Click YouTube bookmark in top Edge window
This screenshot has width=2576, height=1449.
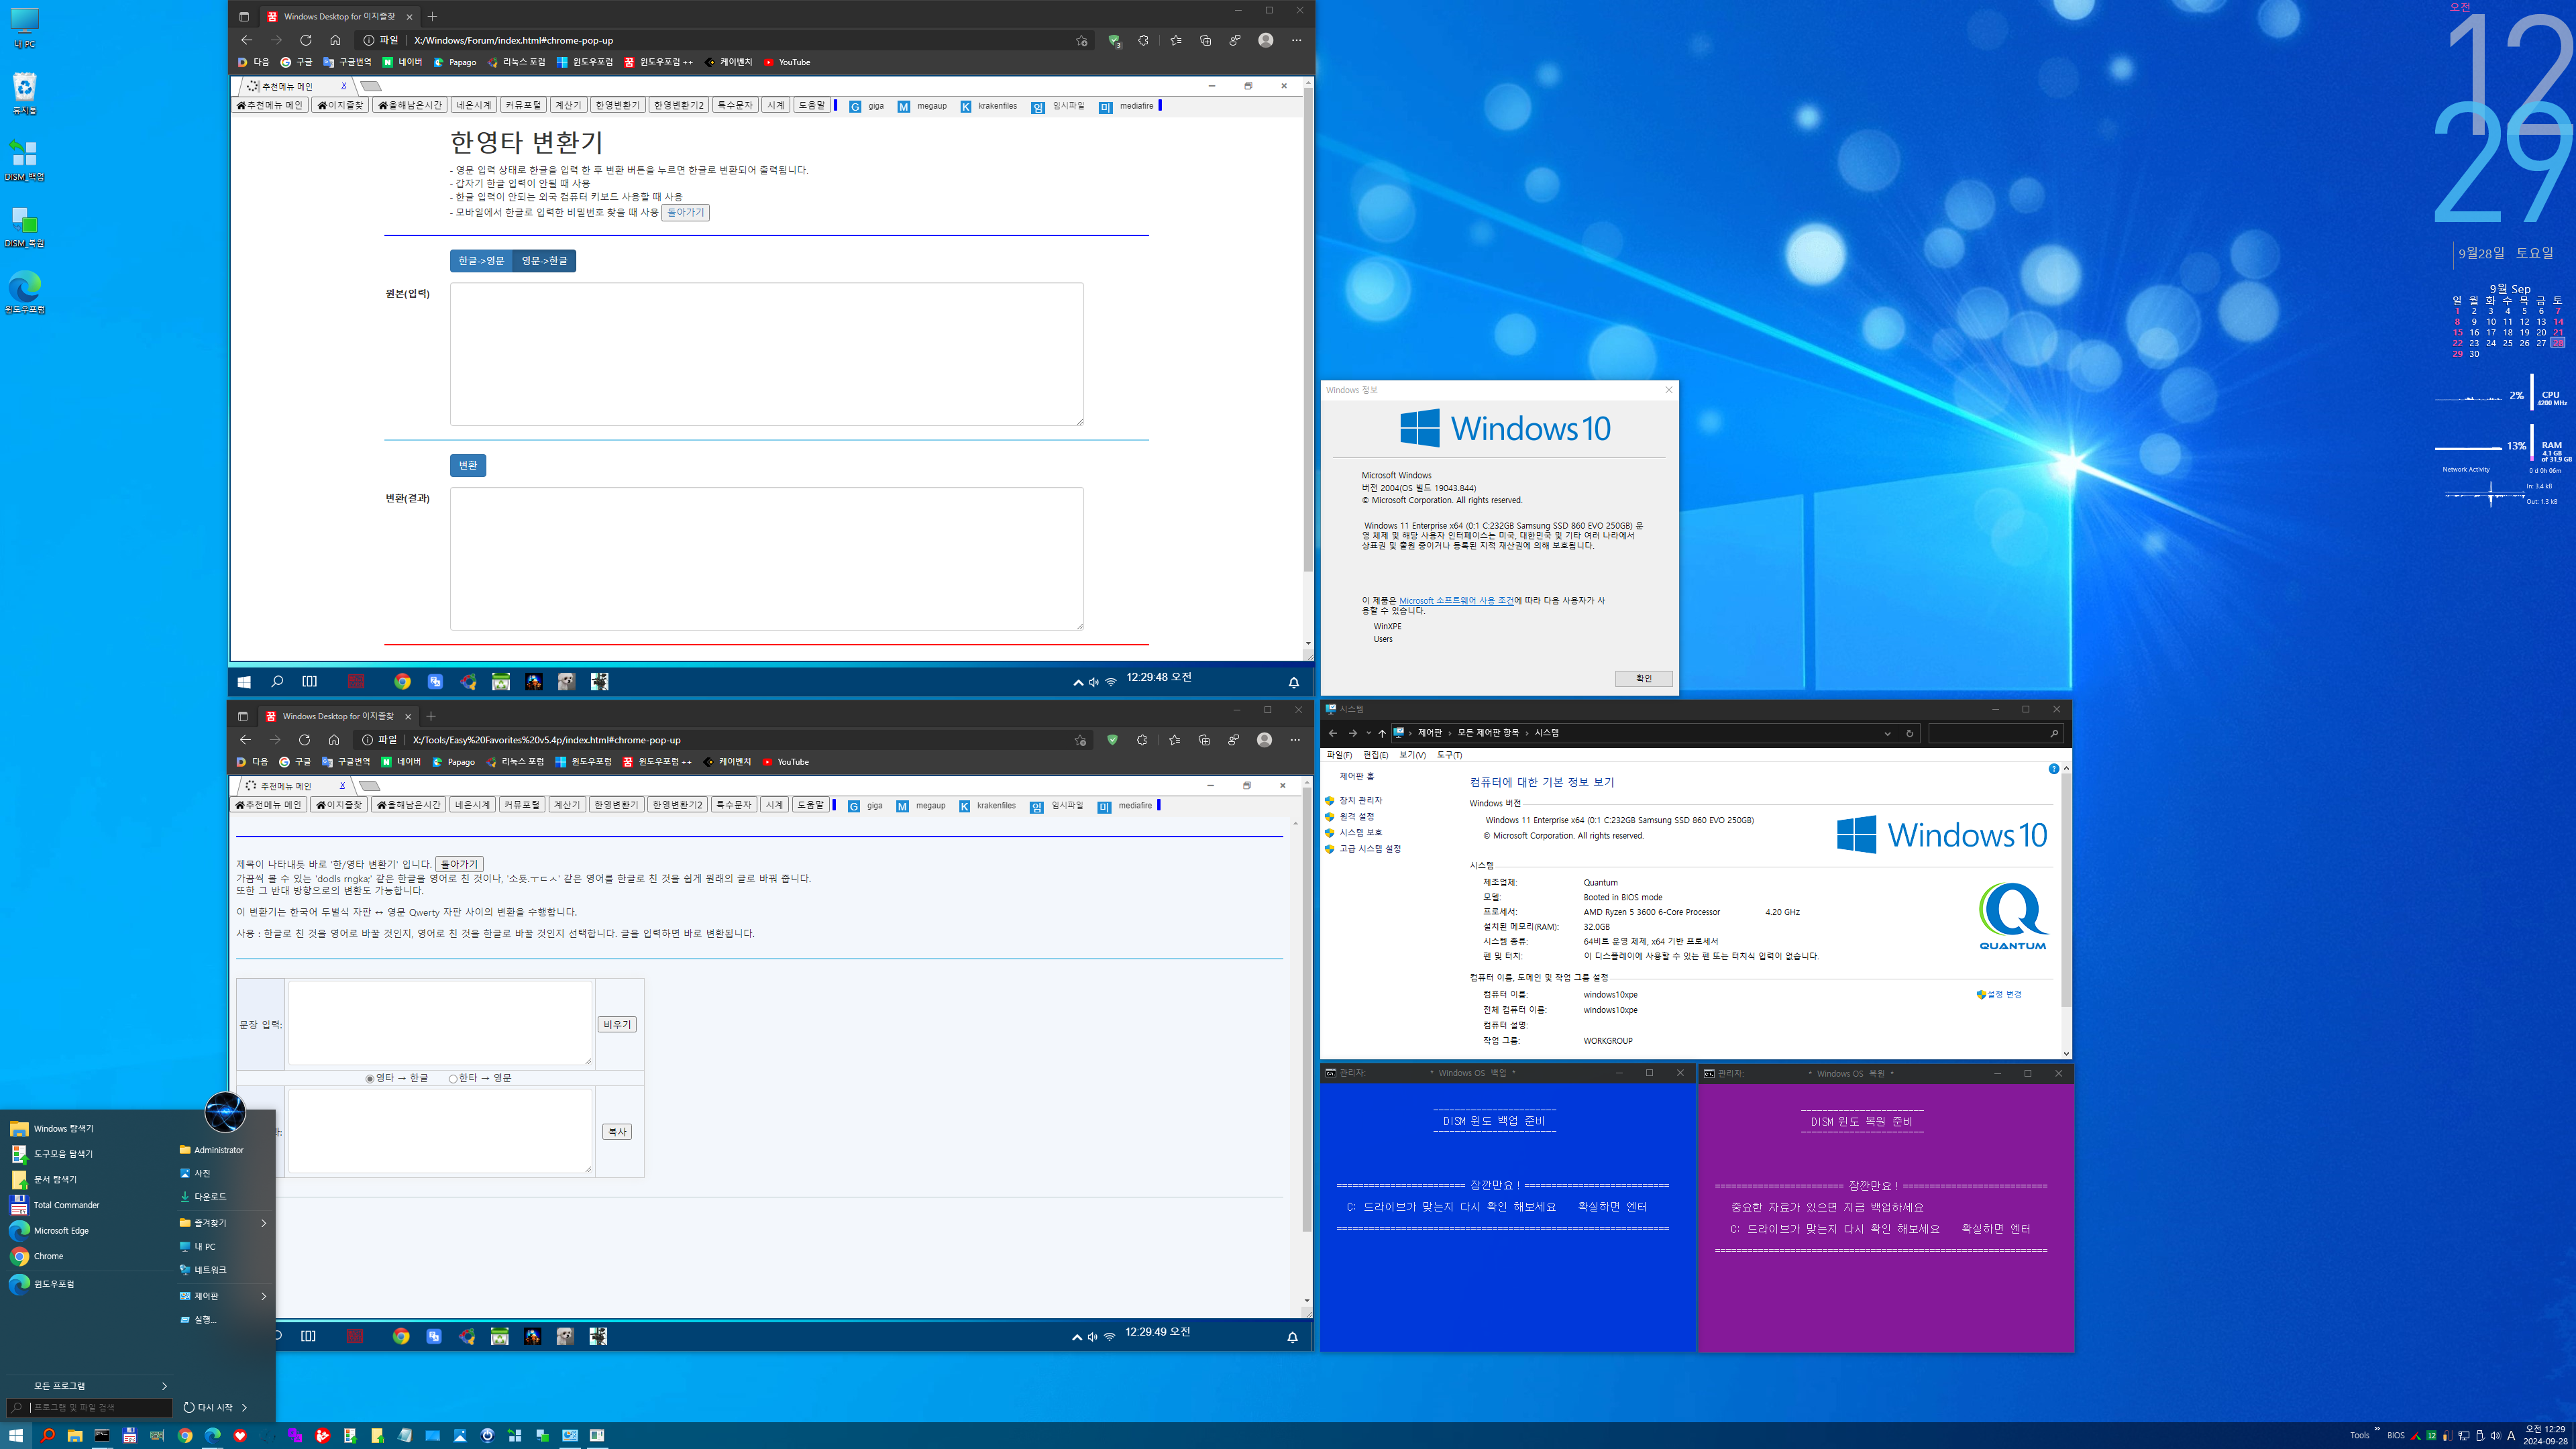(786, 62)
